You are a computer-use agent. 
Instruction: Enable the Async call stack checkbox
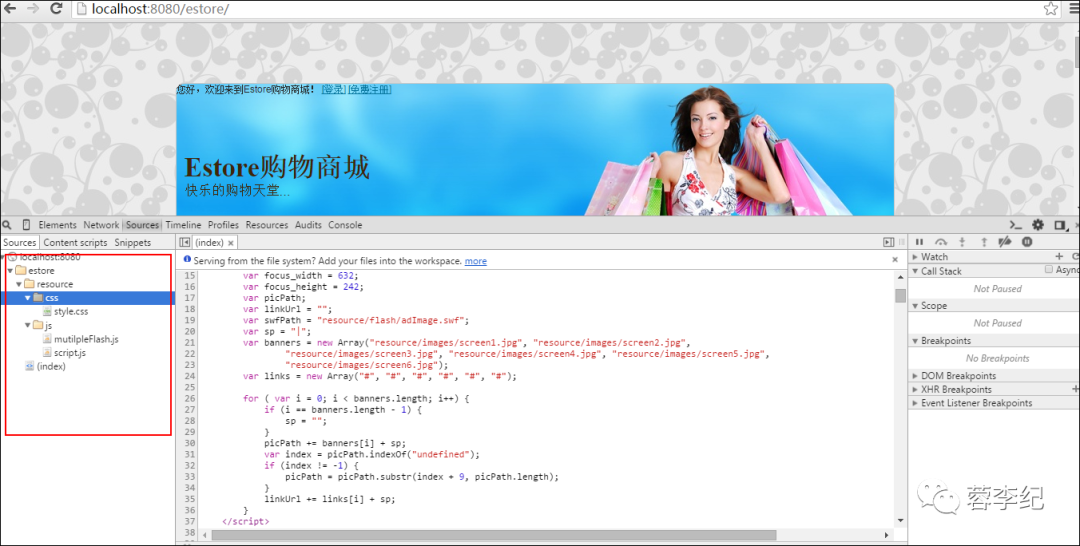tap(1049, 269)
